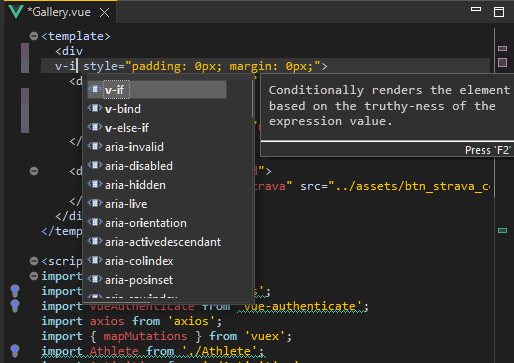The height and width of the screenshot is (363, 514).
Task: Pick aria-posinset from completion popup
Action: (157, 280)
